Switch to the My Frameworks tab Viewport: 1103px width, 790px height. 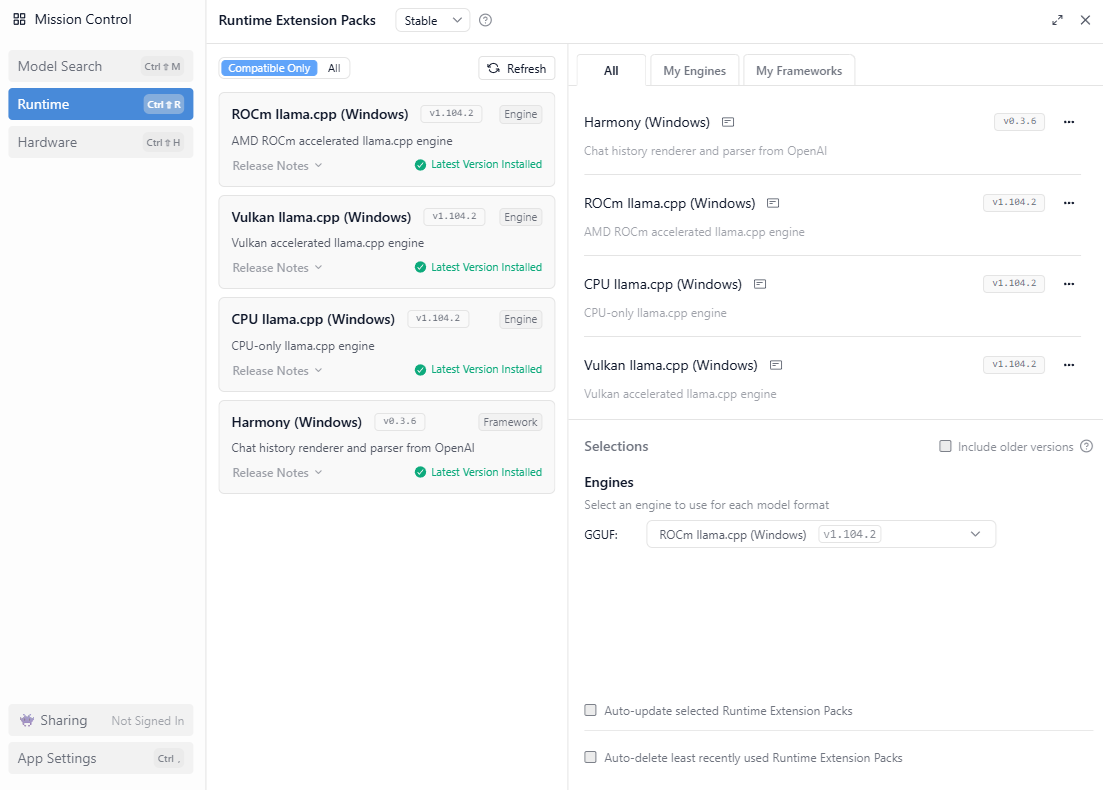(798, 71)
